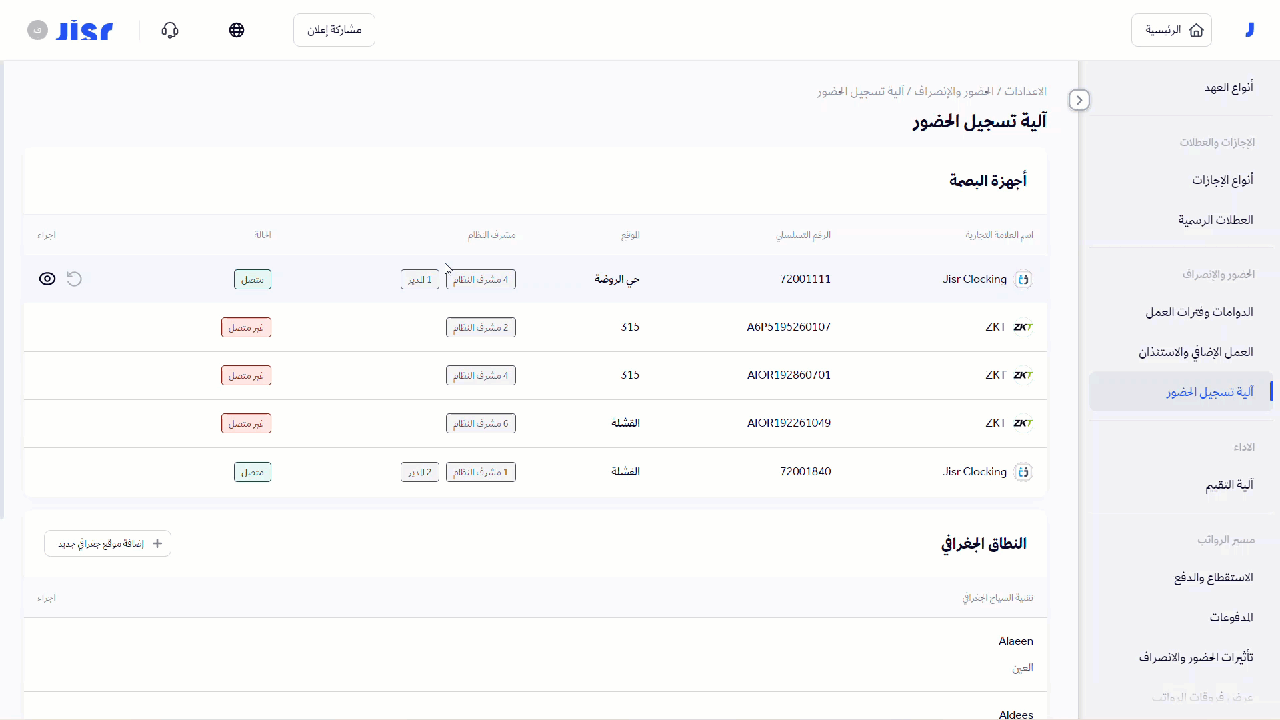Click the user avatar circle in header
The image size is (1280, 720).
37,30
